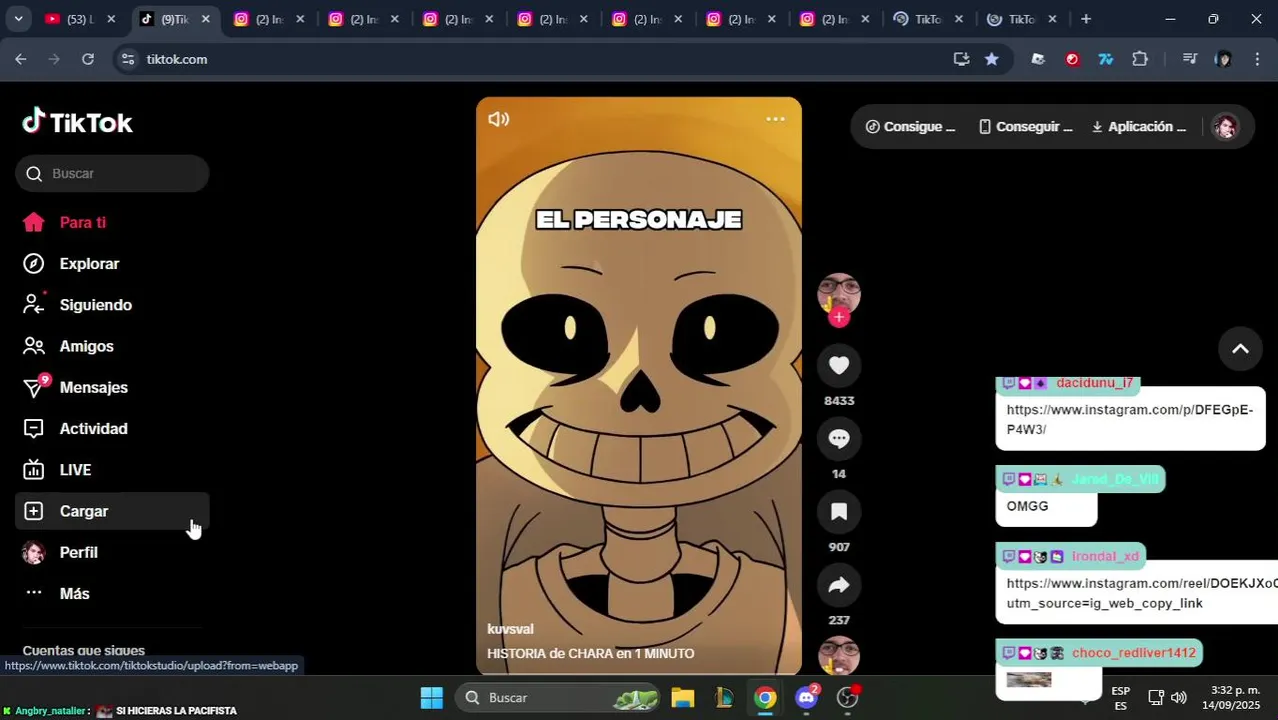
Task: Click the site information icon in address bar
Action: click(x=127, y=59)
